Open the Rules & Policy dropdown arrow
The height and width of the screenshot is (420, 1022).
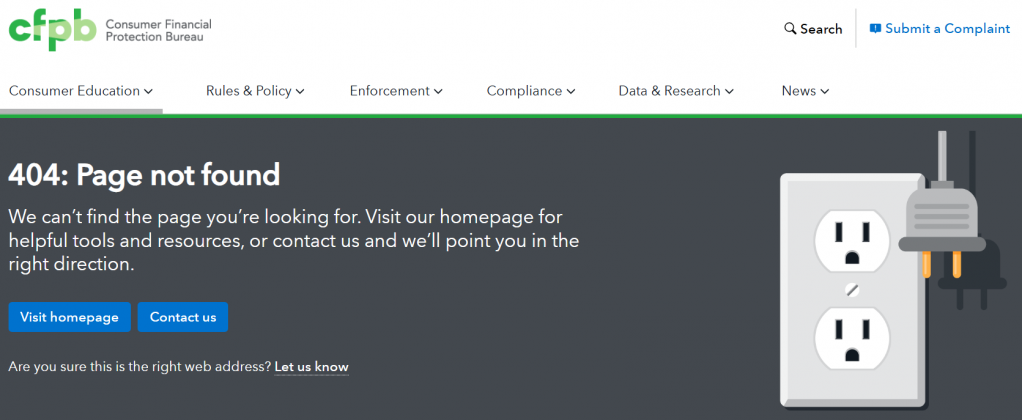(300, 91)
